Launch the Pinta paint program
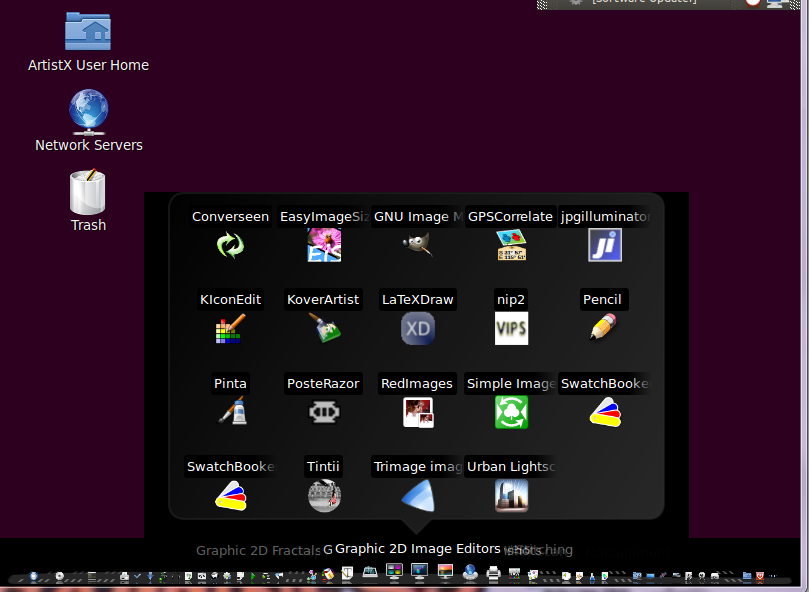Screen dimensions: 809x592 231,411
